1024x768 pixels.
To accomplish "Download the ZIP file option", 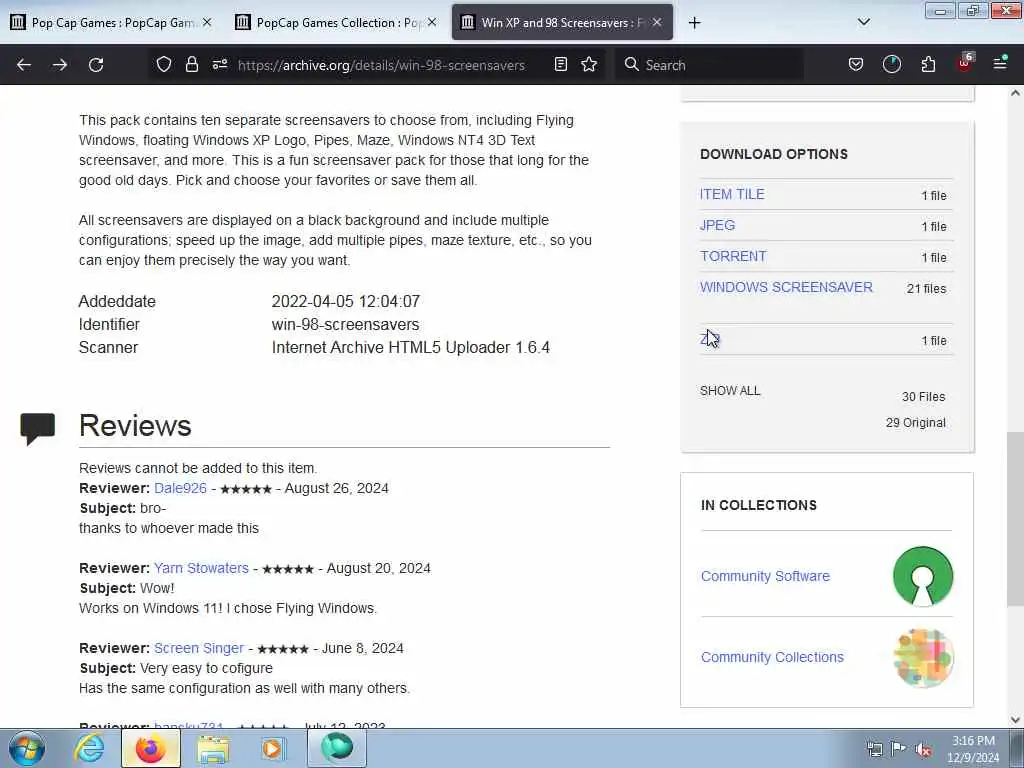I will coord(709,340).
